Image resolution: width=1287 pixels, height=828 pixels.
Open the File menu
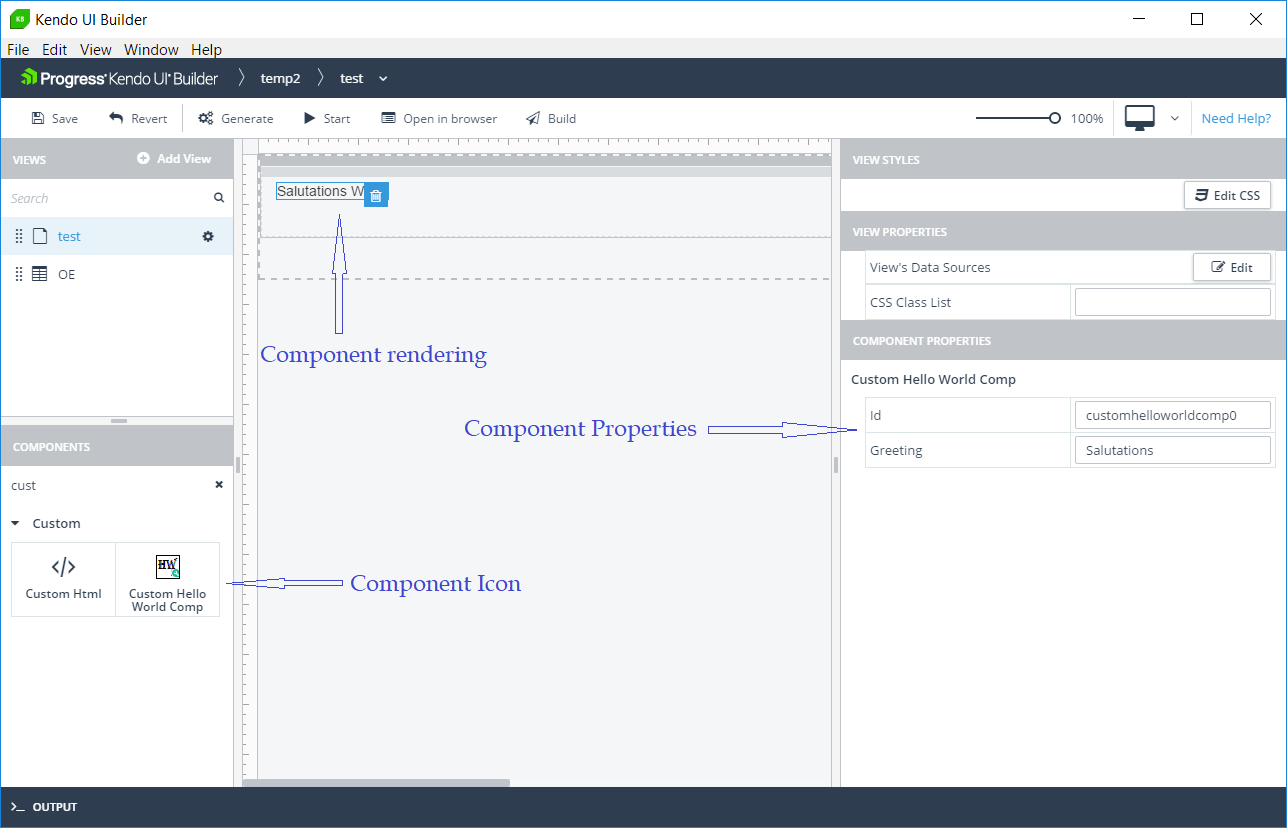[18, 50]
